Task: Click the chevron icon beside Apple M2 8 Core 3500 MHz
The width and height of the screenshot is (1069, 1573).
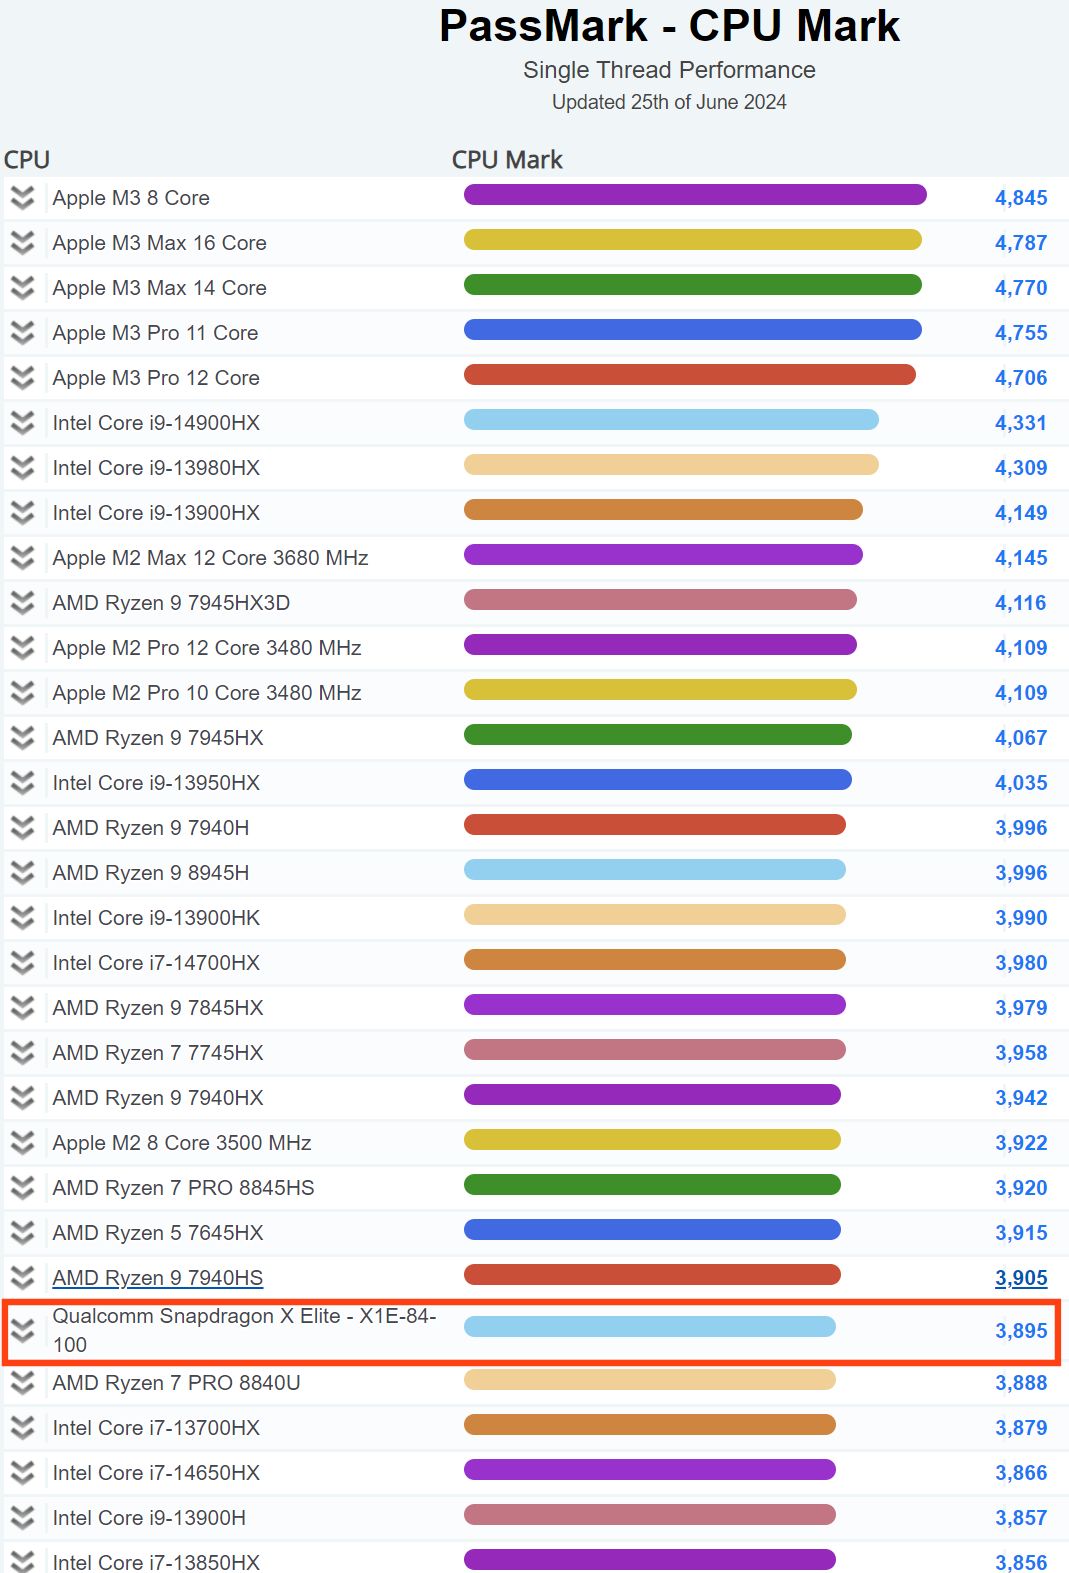Action: (22, 1143)
